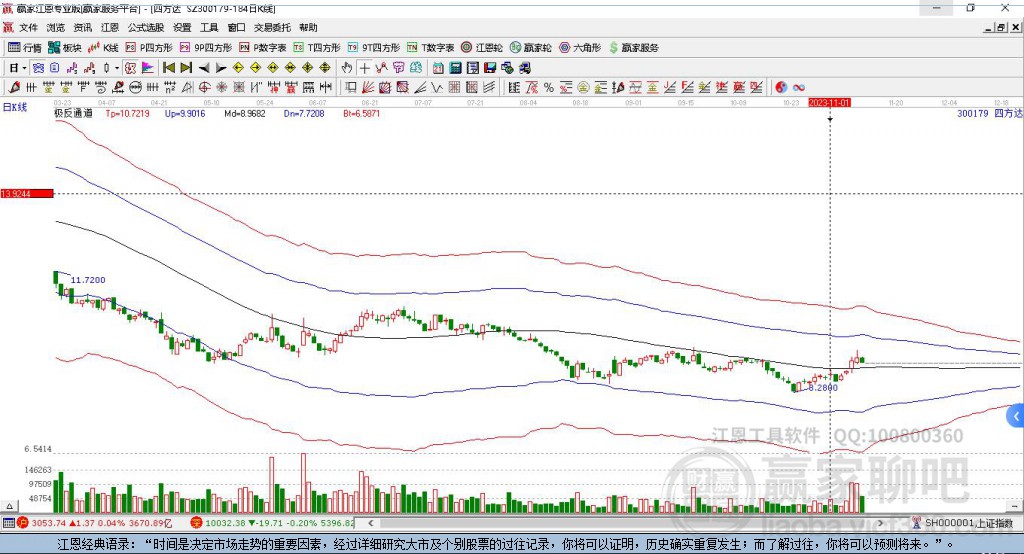Open the 窗口 menu
The width and height of the screenshot is (1024, 554).
pos(236,27)
